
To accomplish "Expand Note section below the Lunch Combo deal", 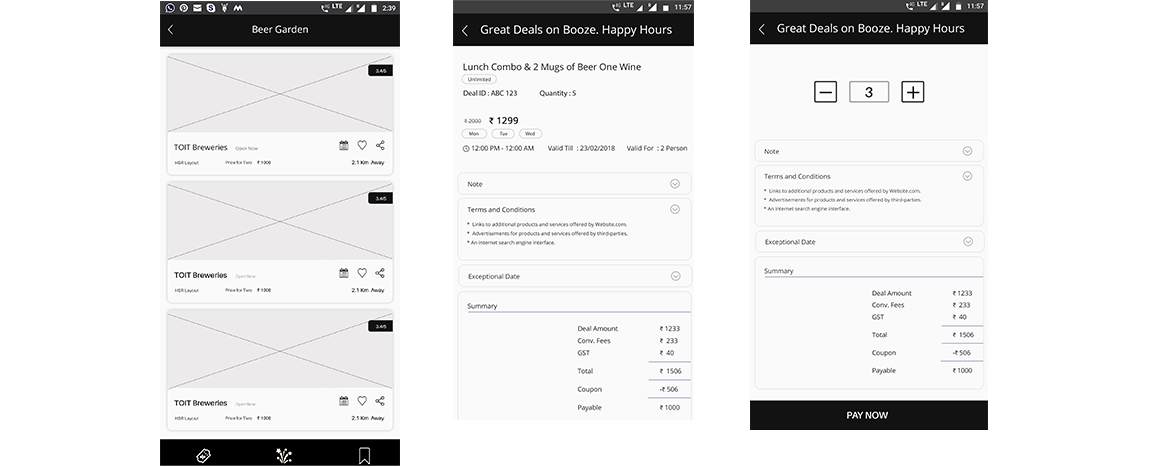I will point(675,184).
